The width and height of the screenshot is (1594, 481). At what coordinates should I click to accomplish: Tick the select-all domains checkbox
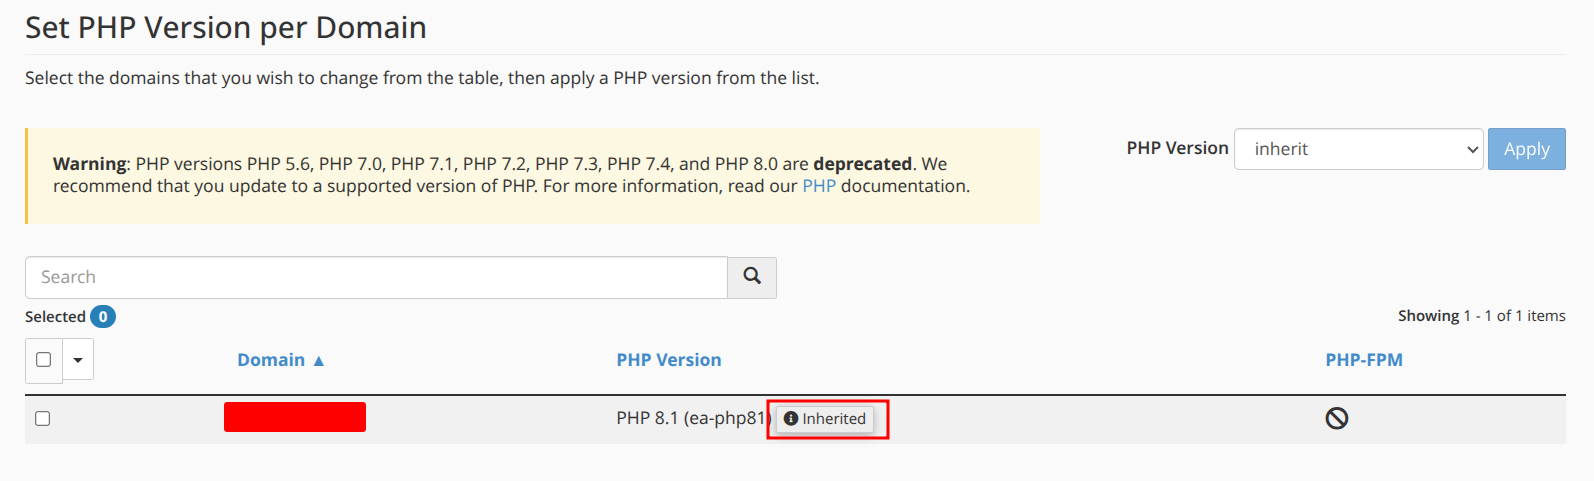point(43,360)
